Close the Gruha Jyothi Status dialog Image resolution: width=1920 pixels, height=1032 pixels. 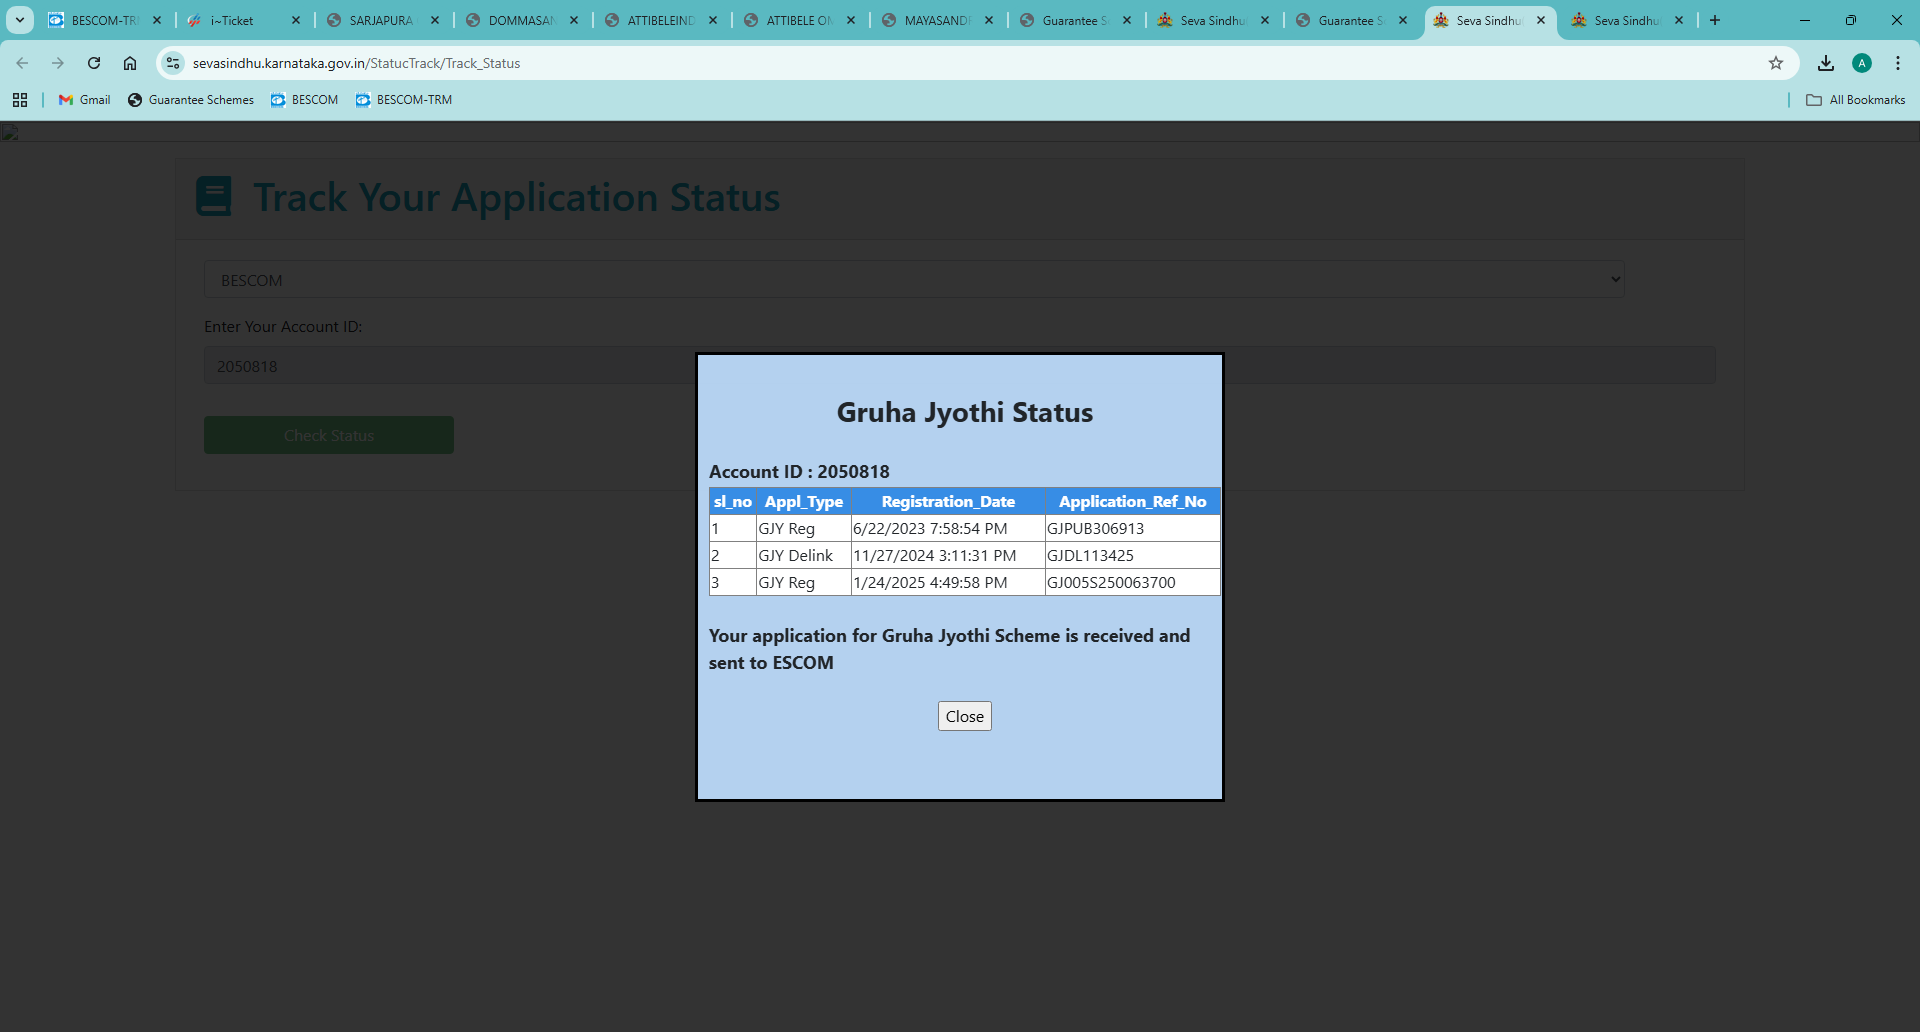tap(964, 716)
